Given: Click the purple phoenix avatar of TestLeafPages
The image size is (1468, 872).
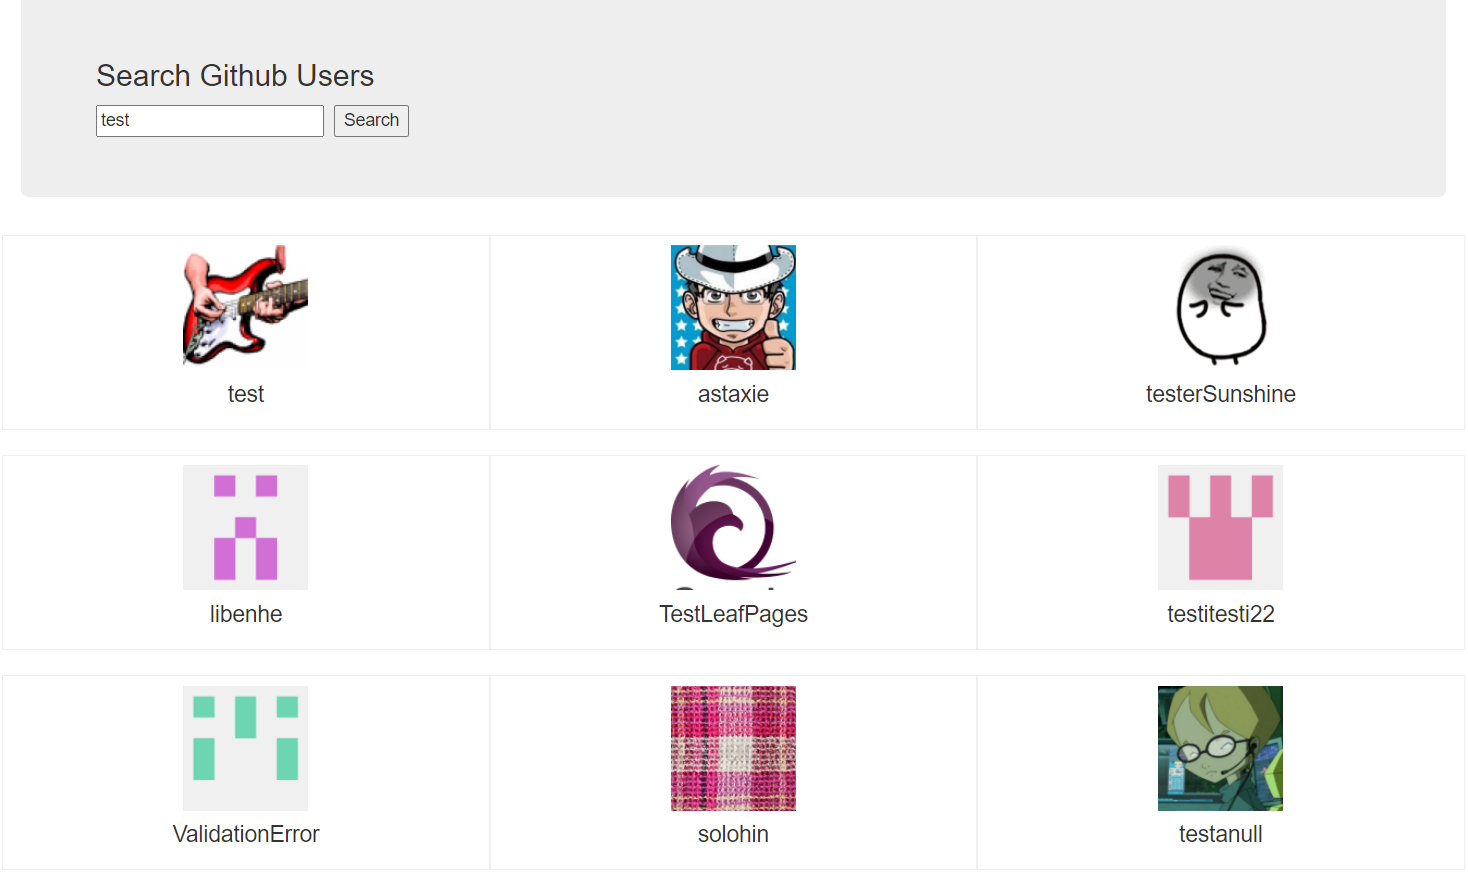Looking at the screenshot, I should (x=733, y=527).
